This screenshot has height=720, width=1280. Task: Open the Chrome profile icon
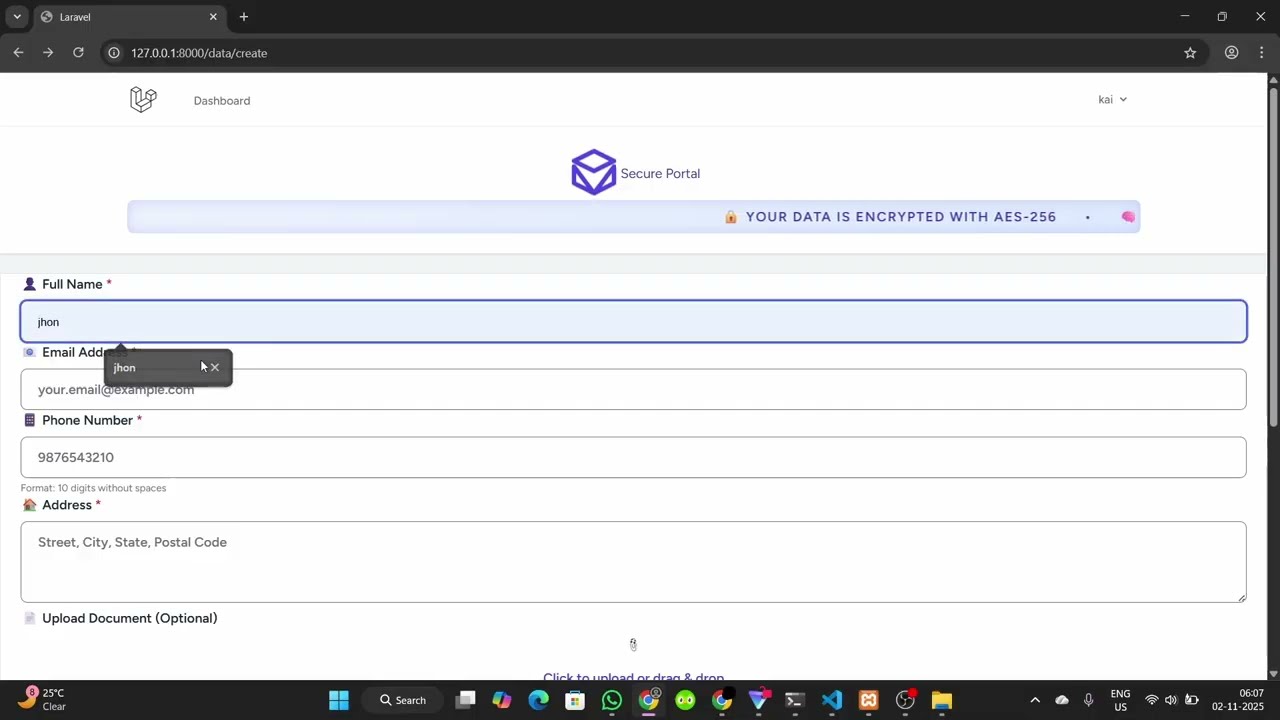coord(1232,53)
